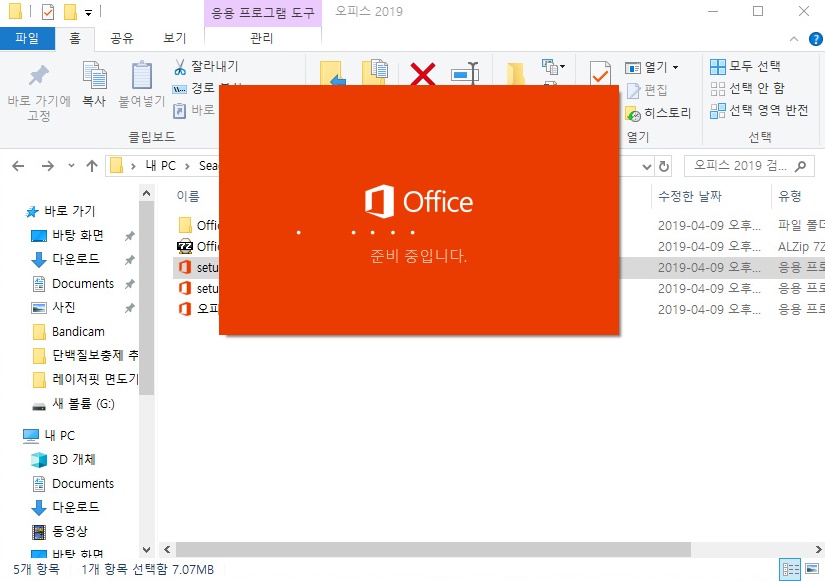Image resolution: width=825 pixels, height=581 pixels.
Task: Click the 단백질보충제 folder in sidebar
Action: [x=85, y=355]
